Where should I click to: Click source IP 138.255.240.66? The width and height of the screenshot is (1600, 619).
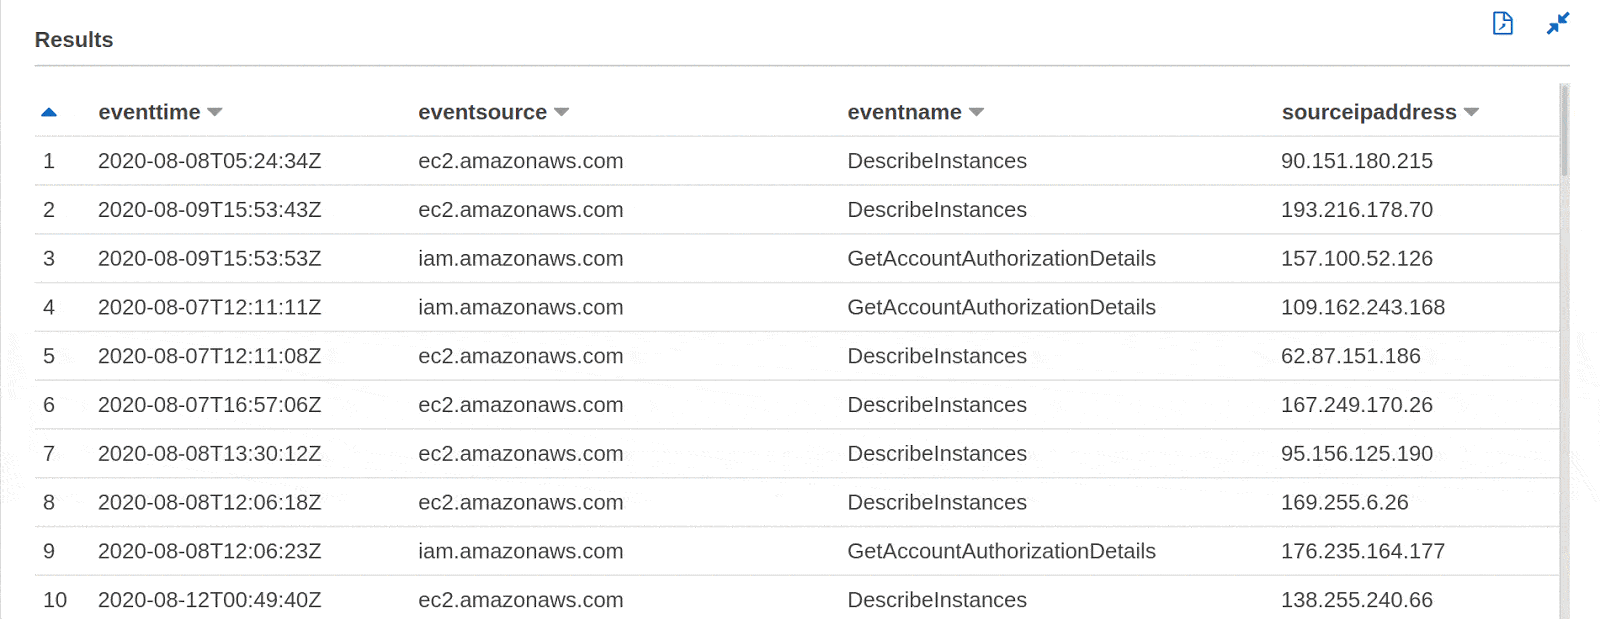(1357, 600)
